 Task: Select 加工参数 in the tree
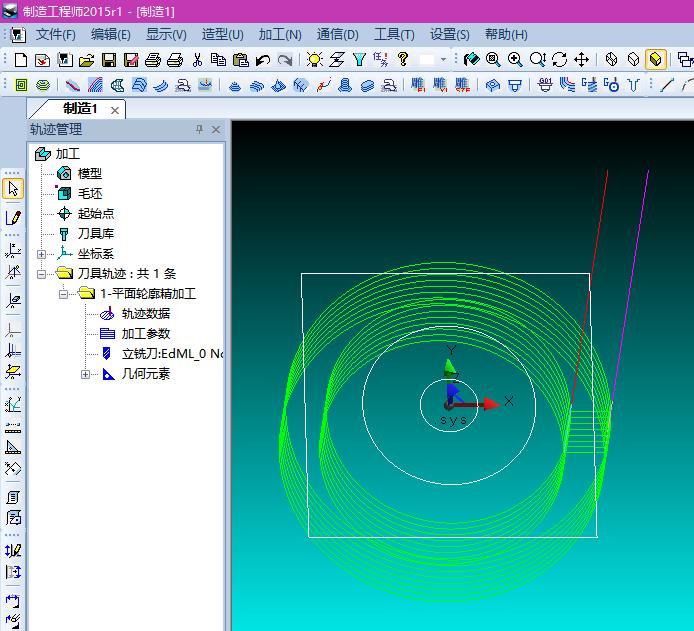[145, 334]
